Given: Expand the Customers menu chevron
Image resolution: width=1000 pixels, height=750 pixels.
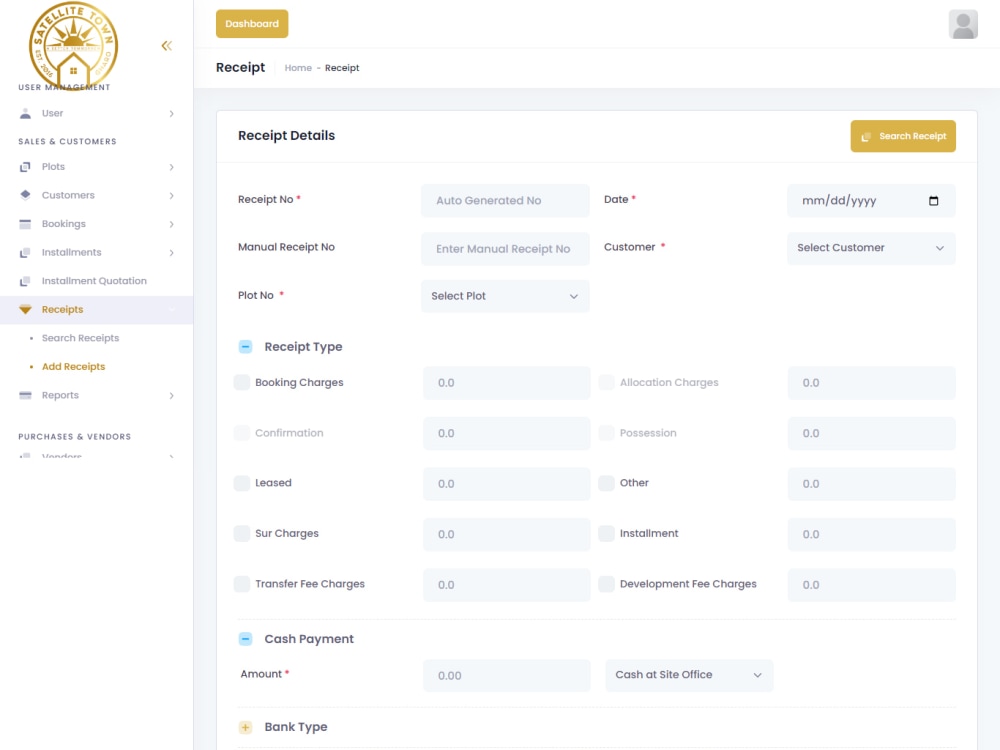Looking at the screenshot, I should click(x=172, y=196).
